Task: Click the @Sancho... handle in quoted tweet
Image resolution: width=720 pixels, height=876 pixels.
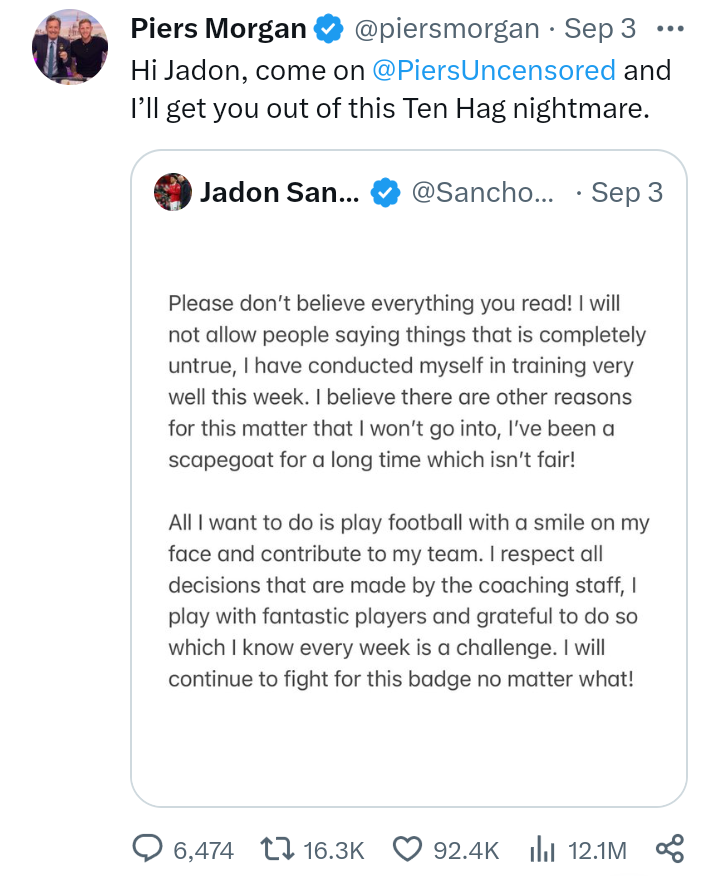Action: pyautogui.click(x=482, y=192)
